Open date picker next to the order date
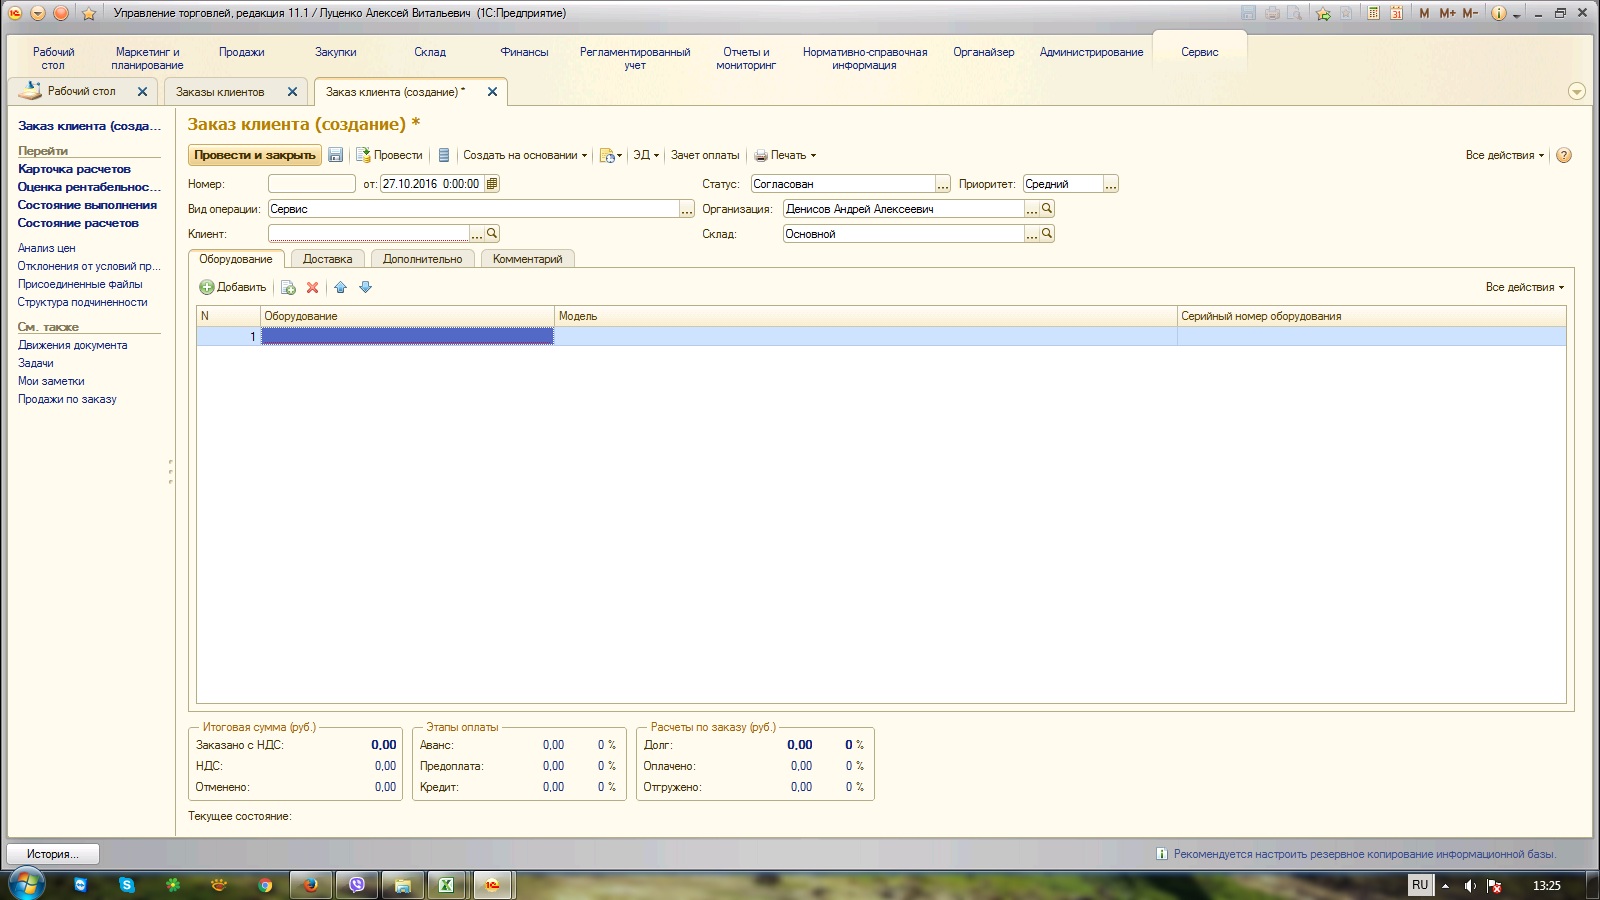This screenshot has width=1600, height=900. (491, 184)
